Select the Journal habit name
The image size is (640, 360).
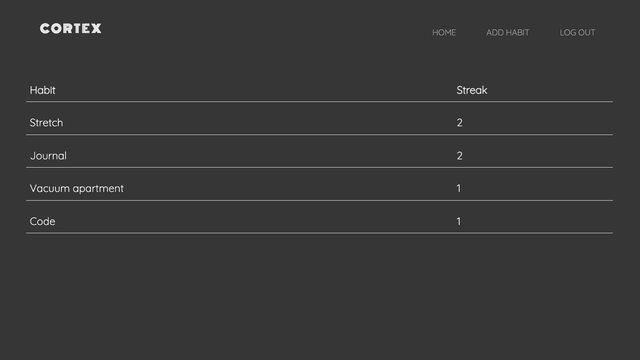click(48, 156)
